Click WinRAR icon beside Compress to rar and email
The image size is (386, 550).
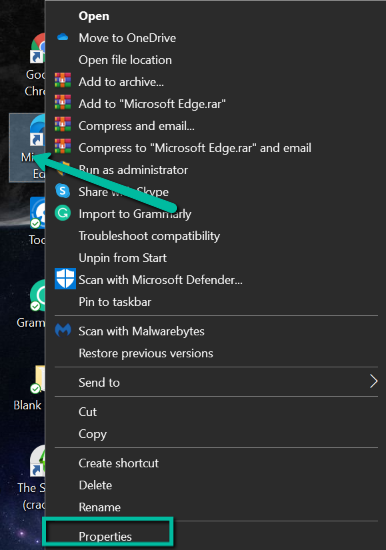click(x=63, y=146)
